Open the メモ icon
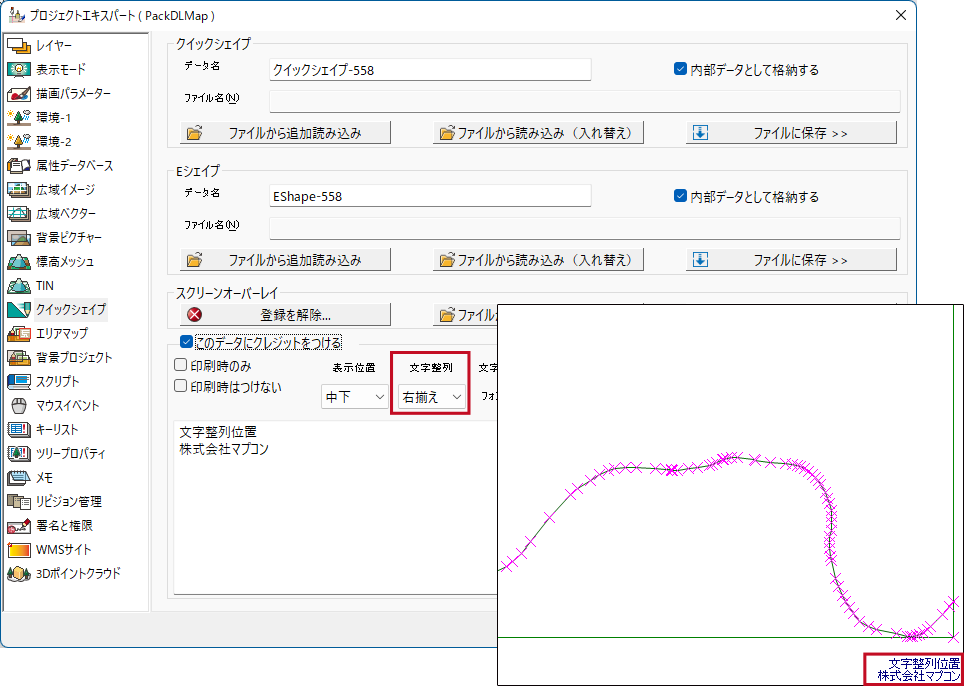Image resolution: width=964 pixels, height=686 pixels. coord(18,477)
